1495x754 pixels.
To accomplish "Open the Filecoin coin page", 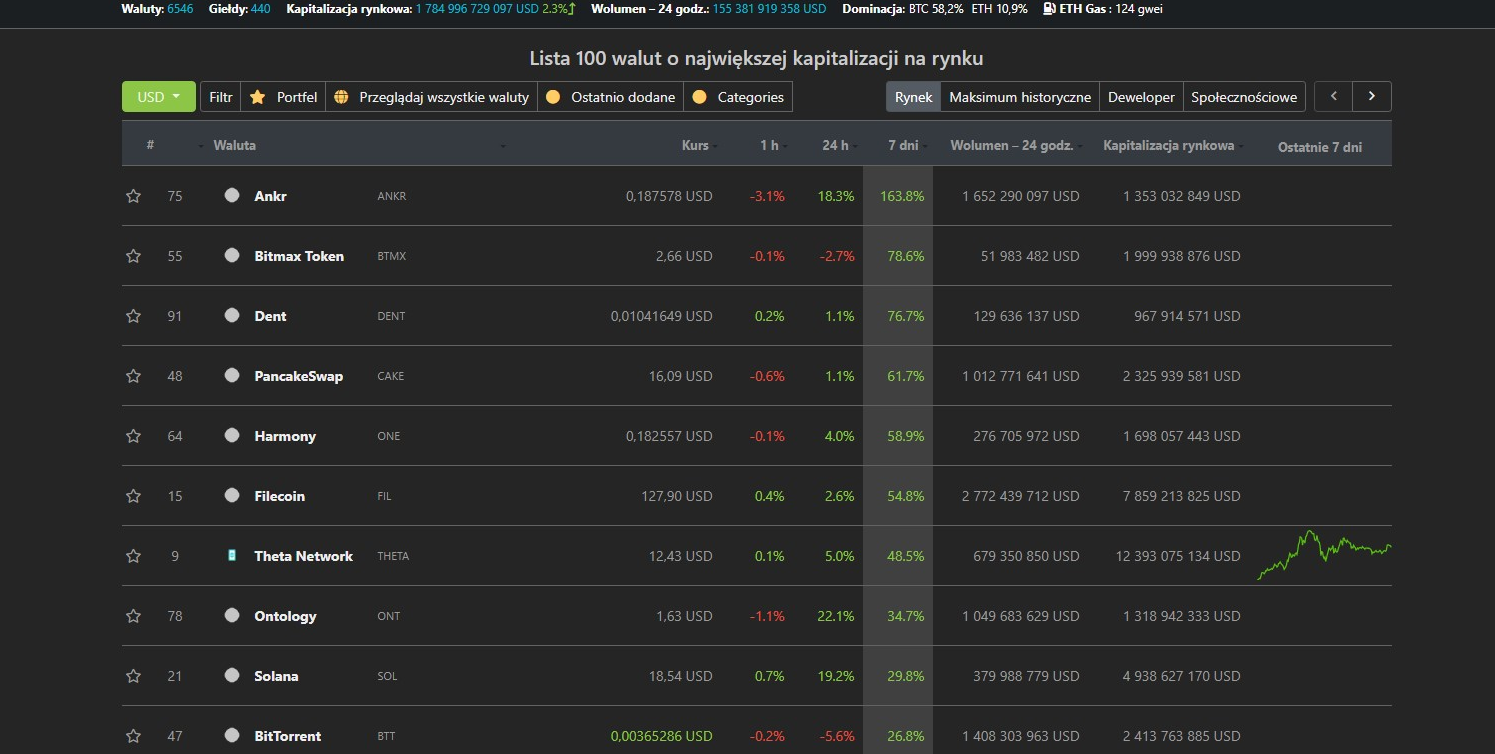I will pos(279,496).
